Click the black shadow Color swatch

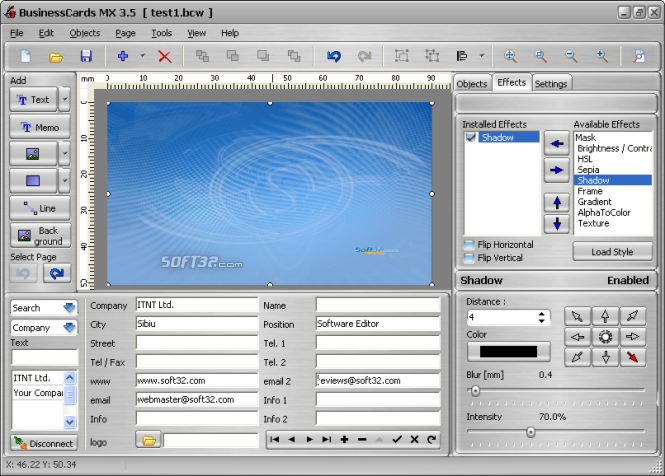point(508,351)
